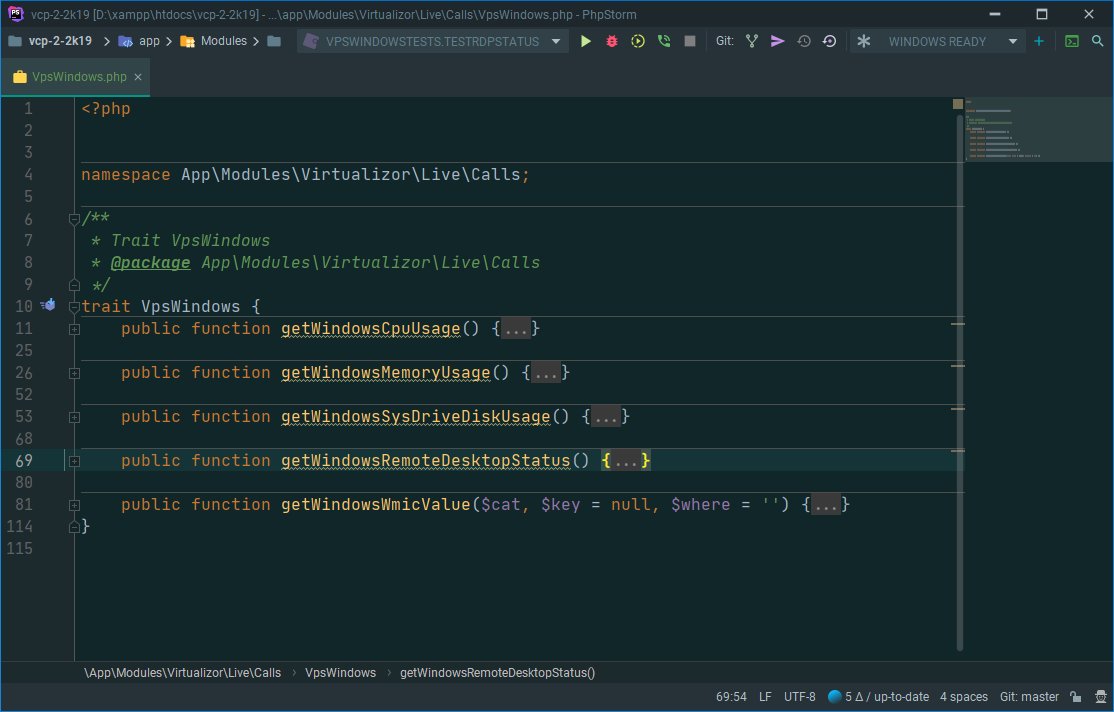Expand the folded getWindowsCpuUsage function

(74, 329)
